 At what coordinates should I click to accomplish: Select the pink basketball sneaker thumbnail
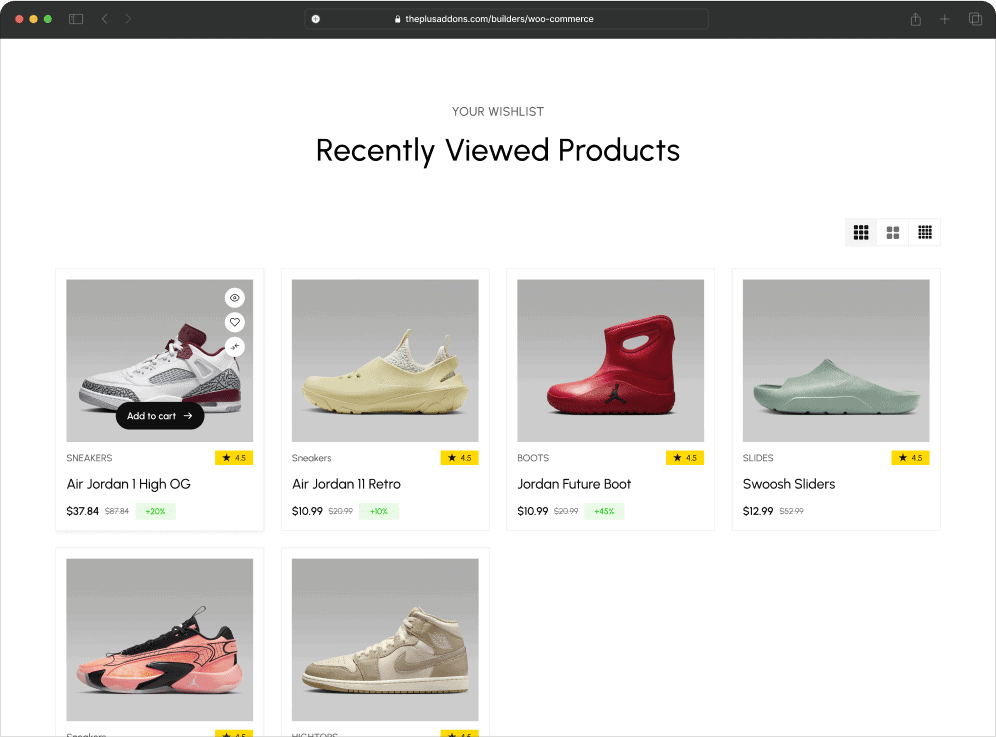pos(159,640)
